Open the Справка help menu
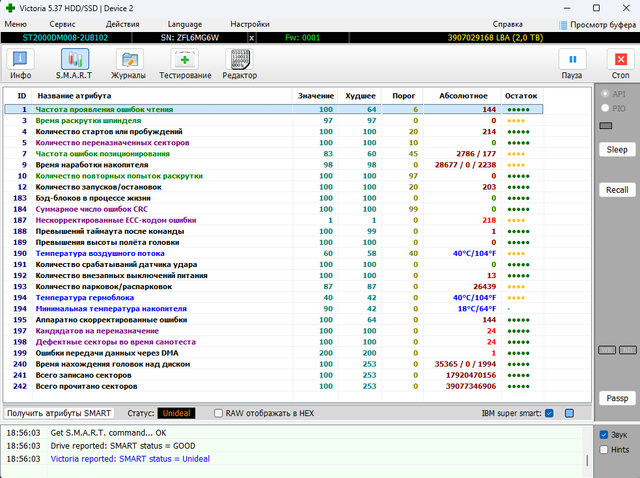Image resolution: width=640 pixels, height=478 pixels. 507,24
